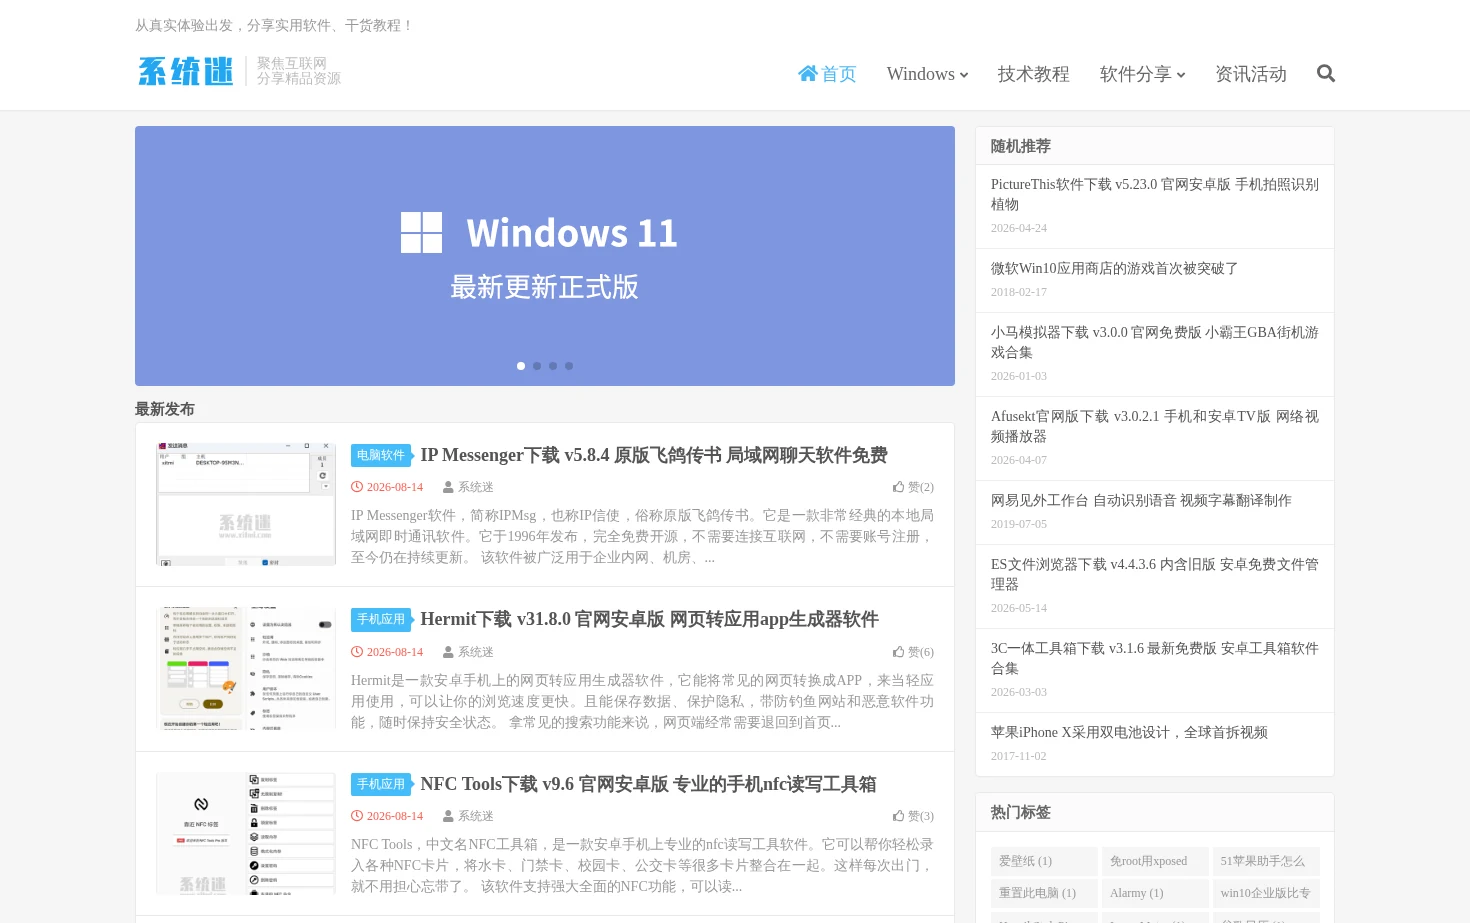Click the 手机应用 tag on NFC Tools post

click(x=381, y=784)
